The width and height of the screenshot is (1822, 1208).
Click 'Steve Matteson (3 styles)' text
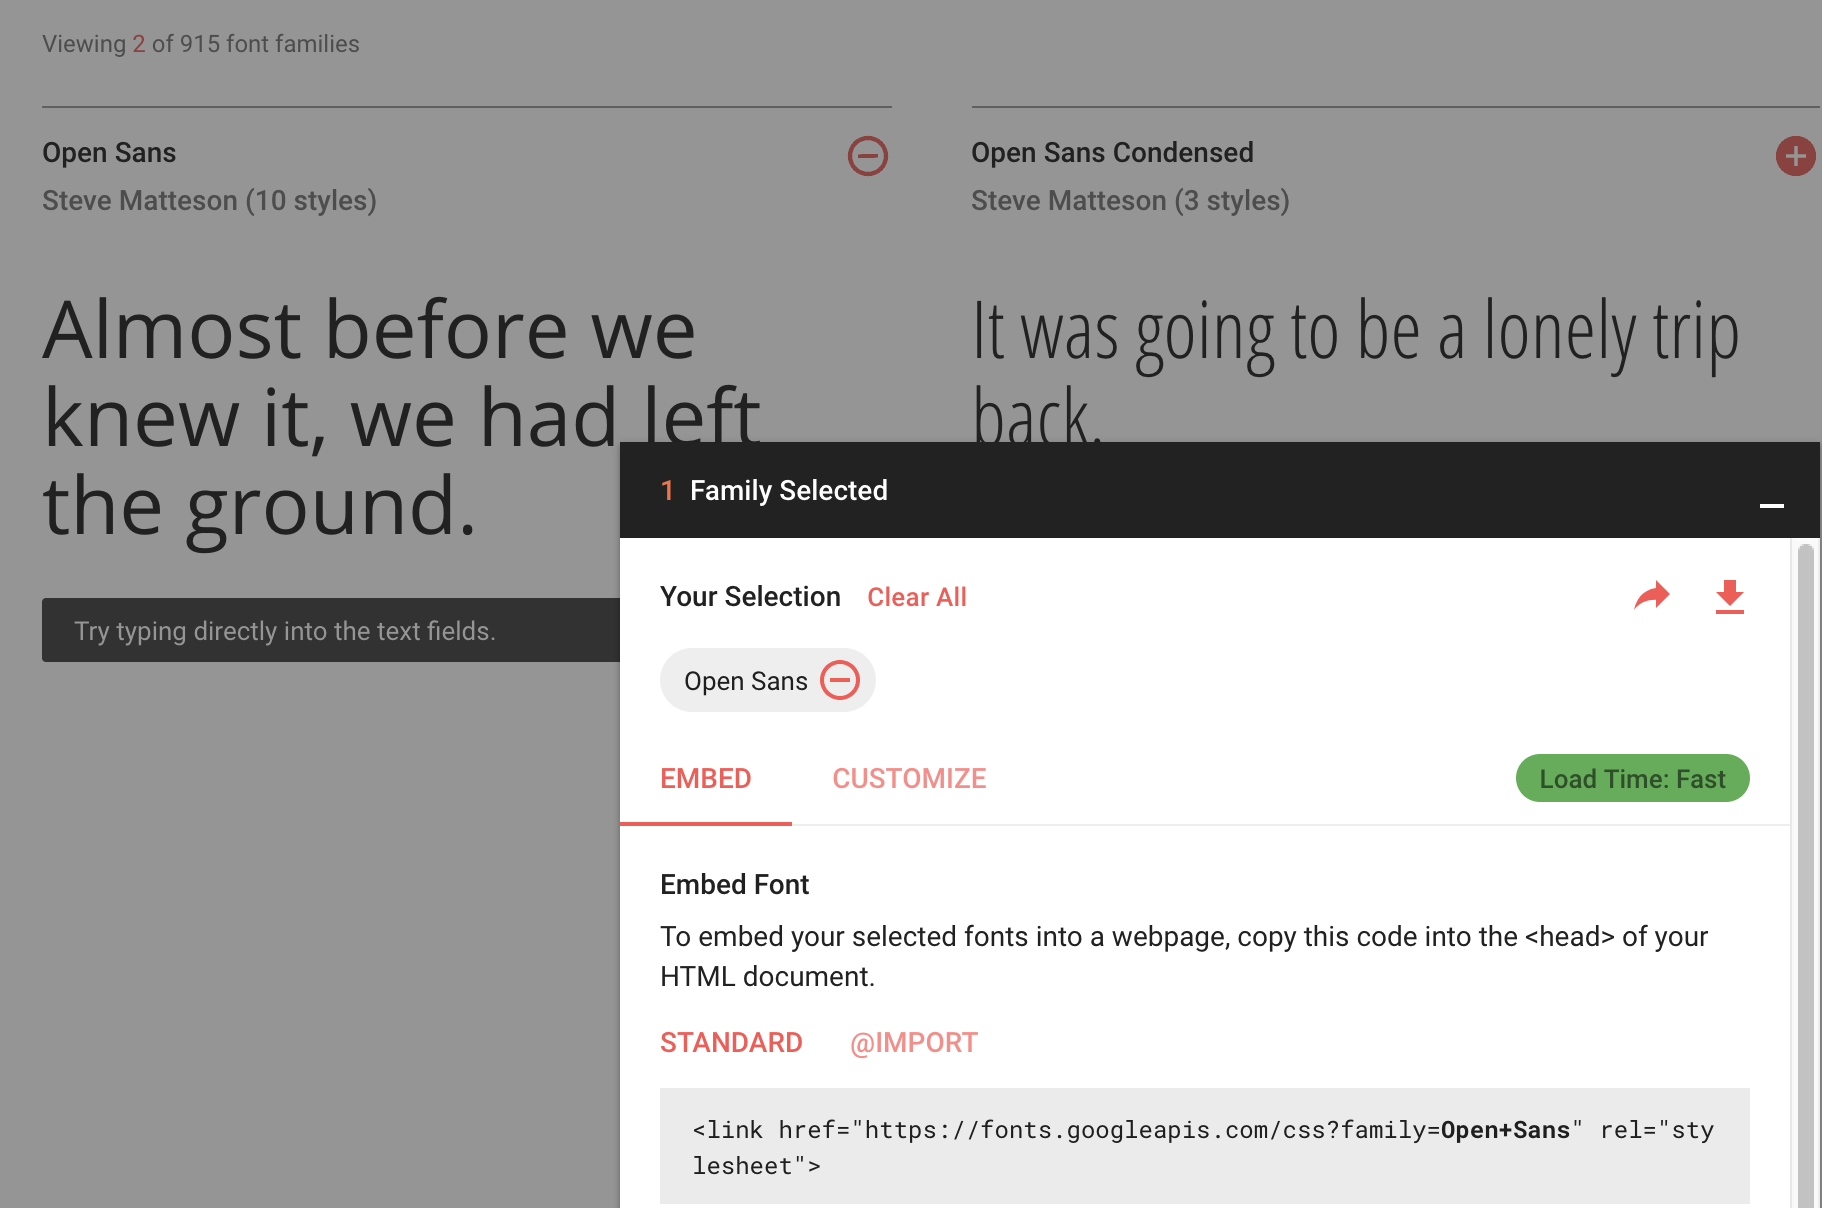pos(1130,201)
